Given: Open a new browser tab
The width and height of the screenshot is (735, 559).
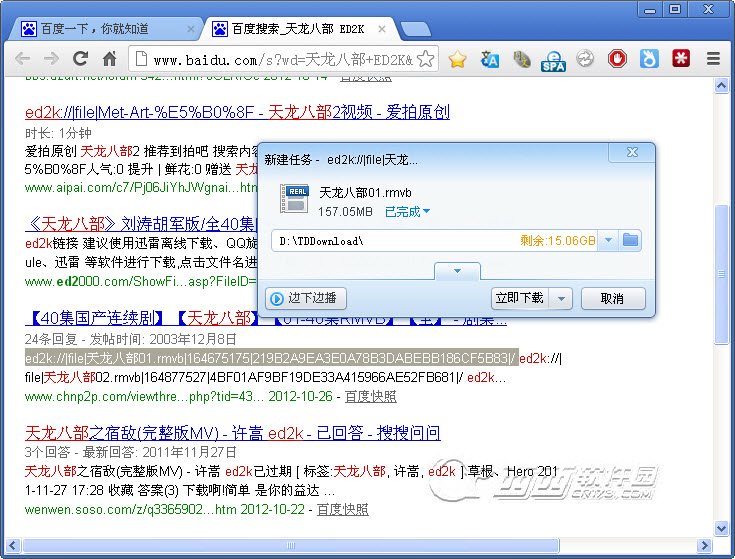Looking at the screenshot, I should pos(416,29).
